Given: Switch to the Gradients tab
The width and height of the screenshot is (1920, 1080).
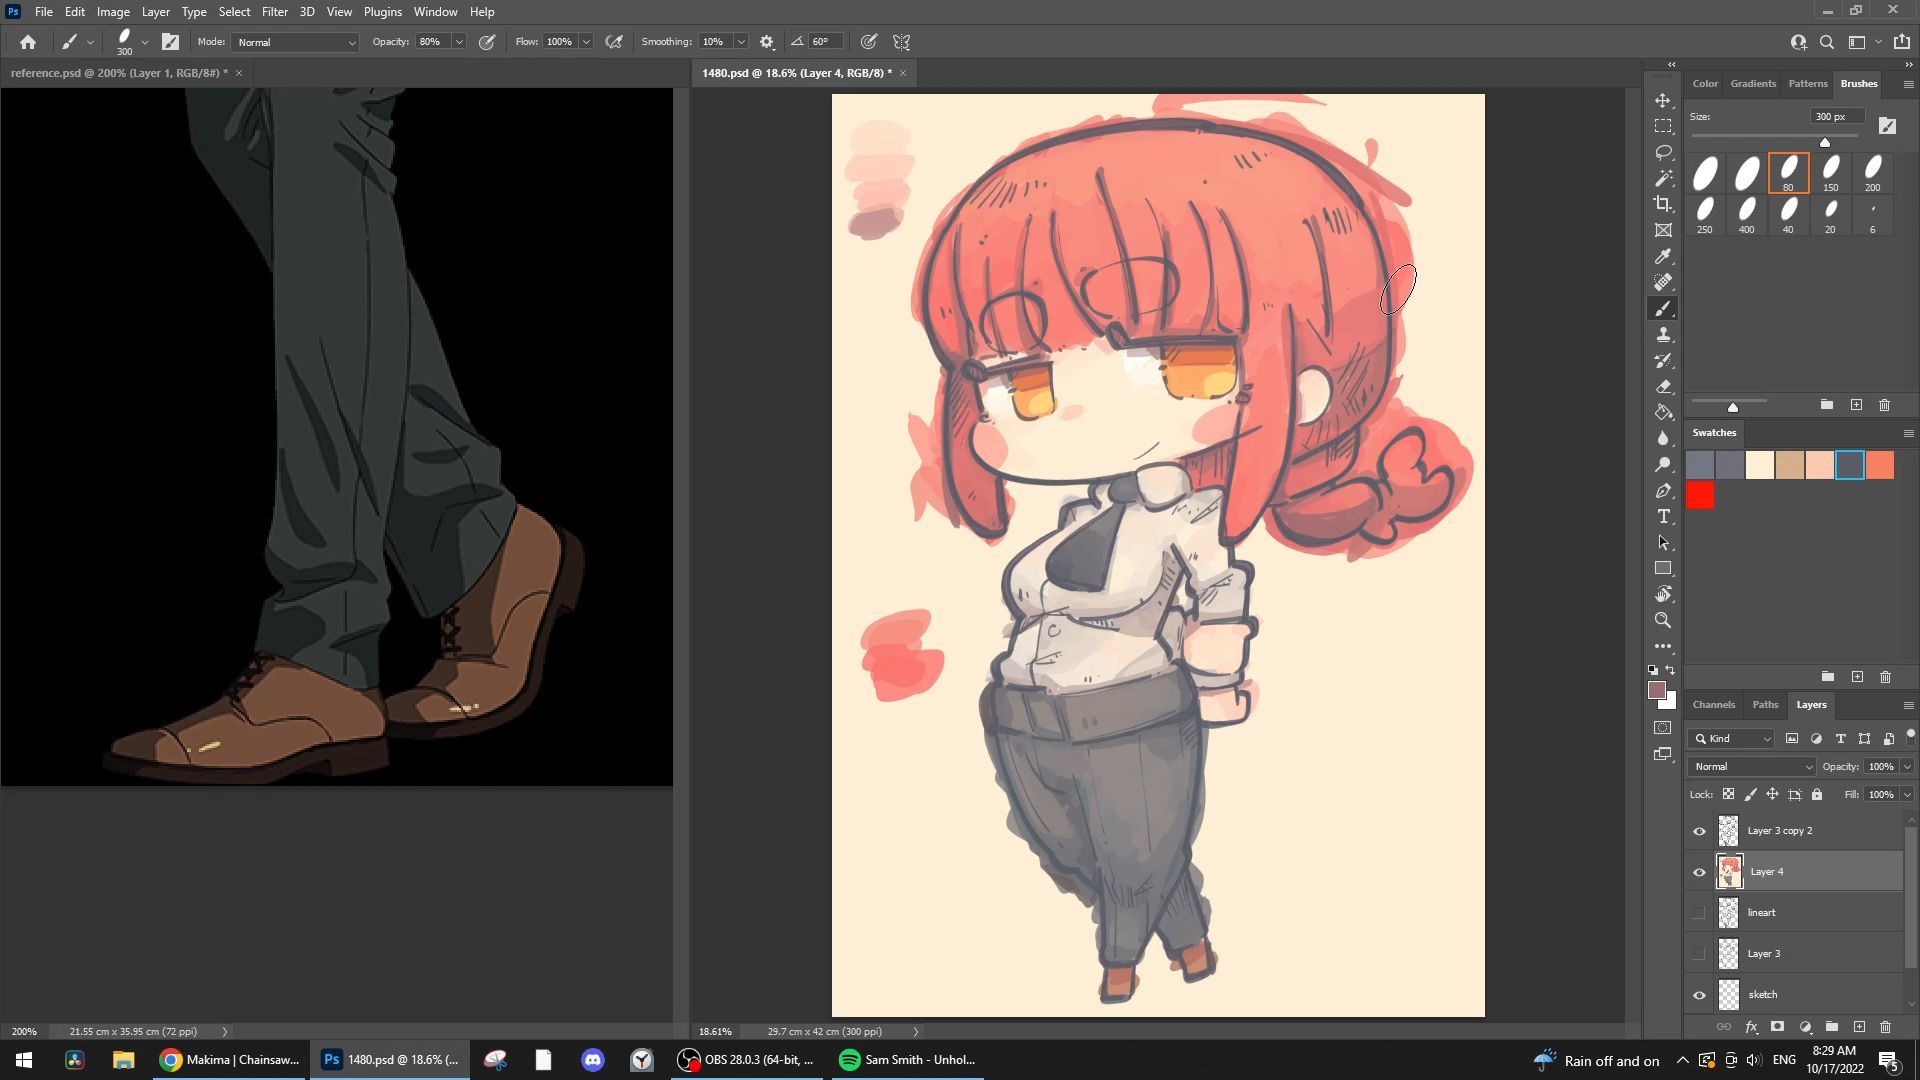Looking at the screenshot, I should [1753, 83].
